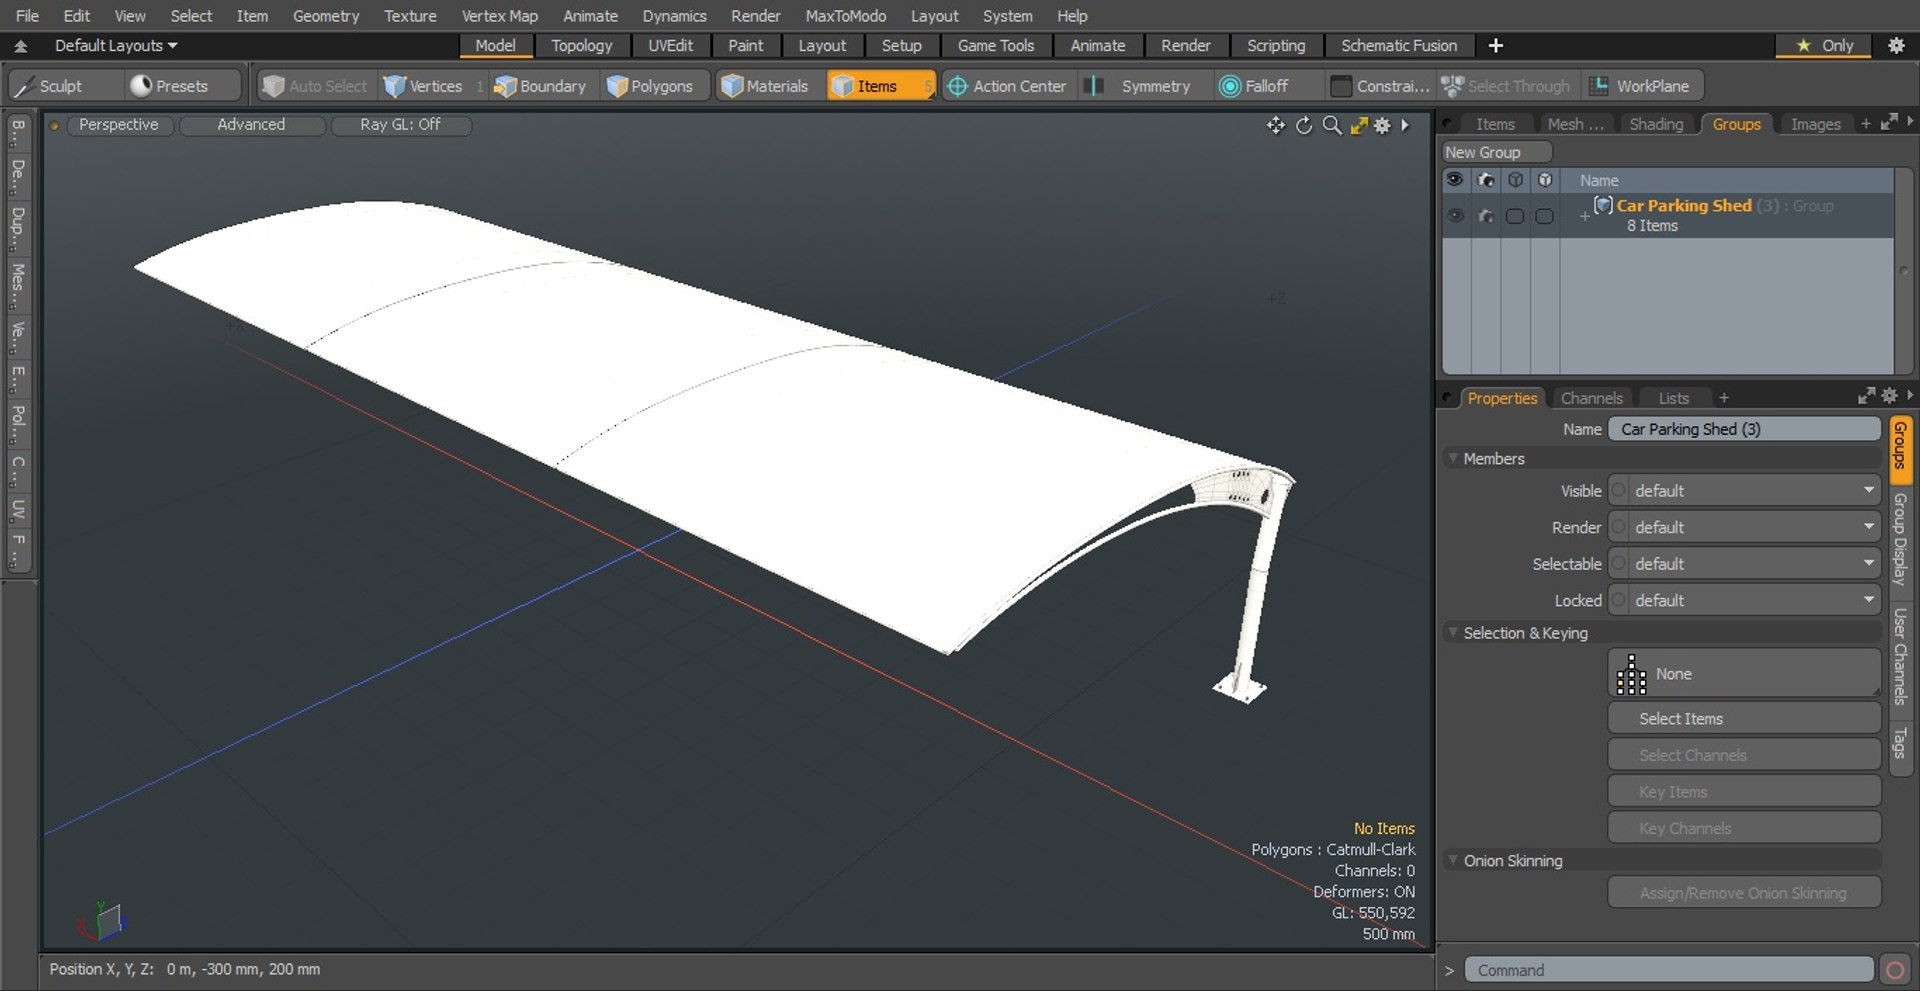
Task: Add new layout tab with plus icon
Action: [x=1496, y=45]
